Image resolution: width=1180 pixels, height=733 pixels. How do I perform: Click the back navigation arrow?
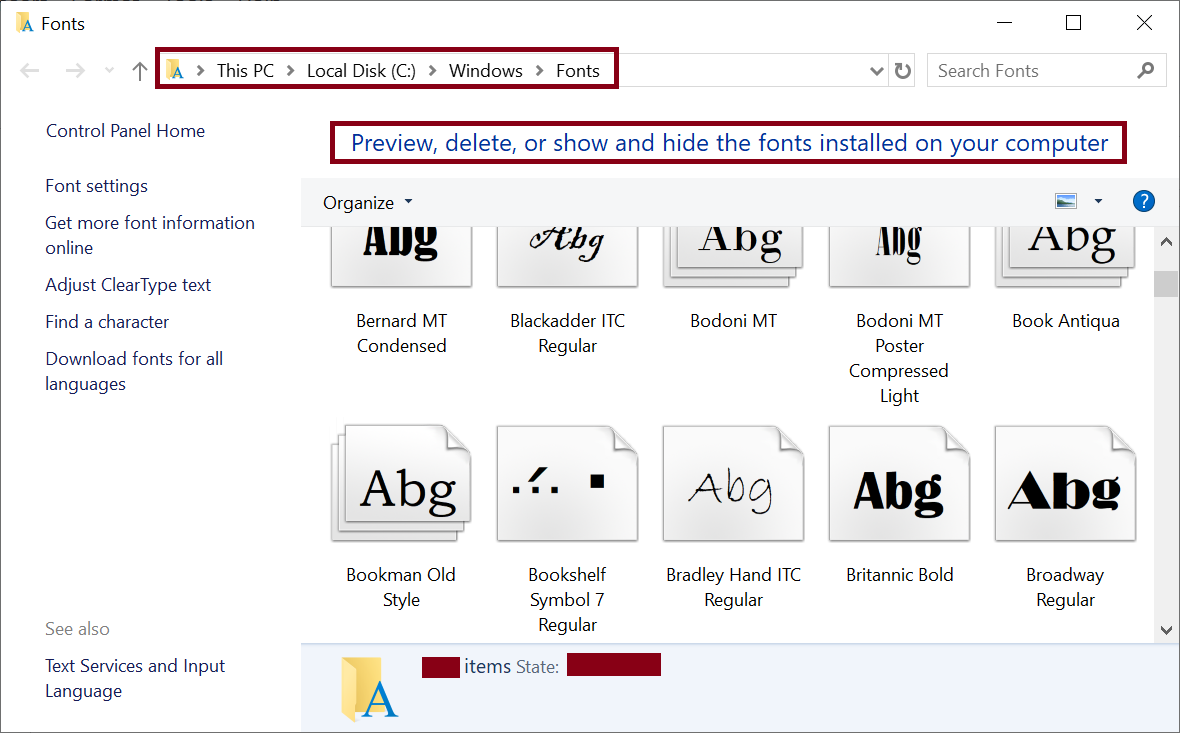[29, 69]
